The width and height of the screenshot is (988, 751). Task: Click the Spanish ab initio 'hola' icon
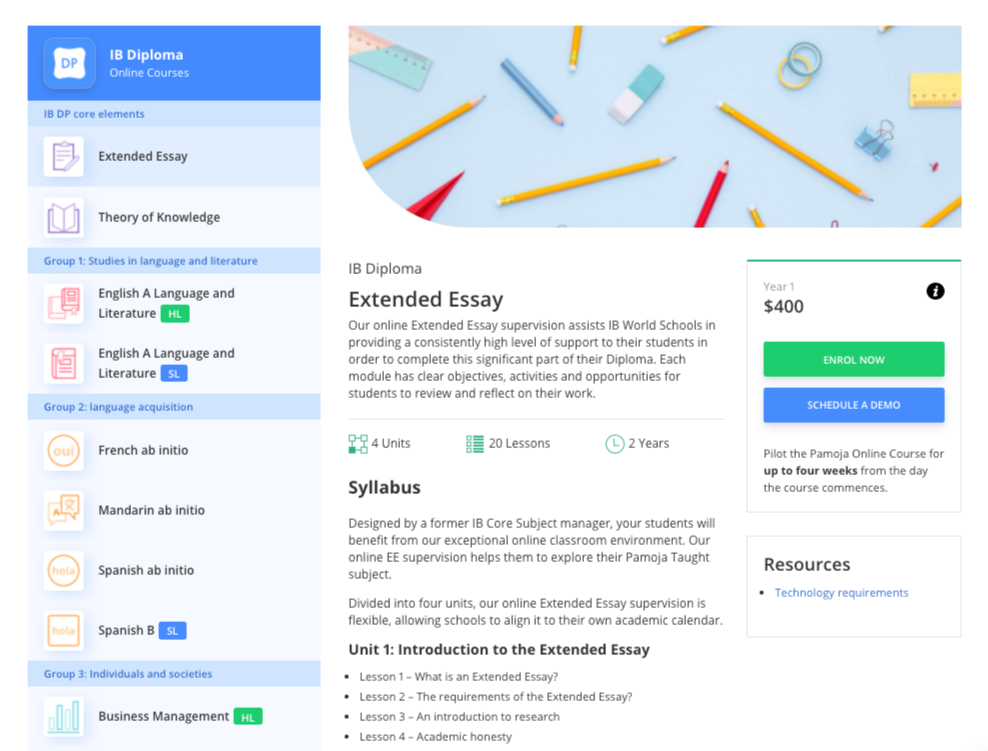64,570
